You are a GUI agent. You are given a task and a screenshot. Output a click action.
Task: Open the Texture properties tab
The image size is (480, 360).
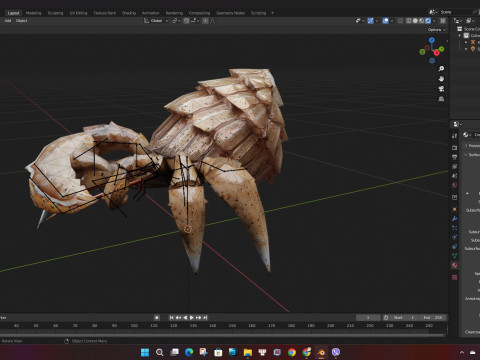coord(454,277)
